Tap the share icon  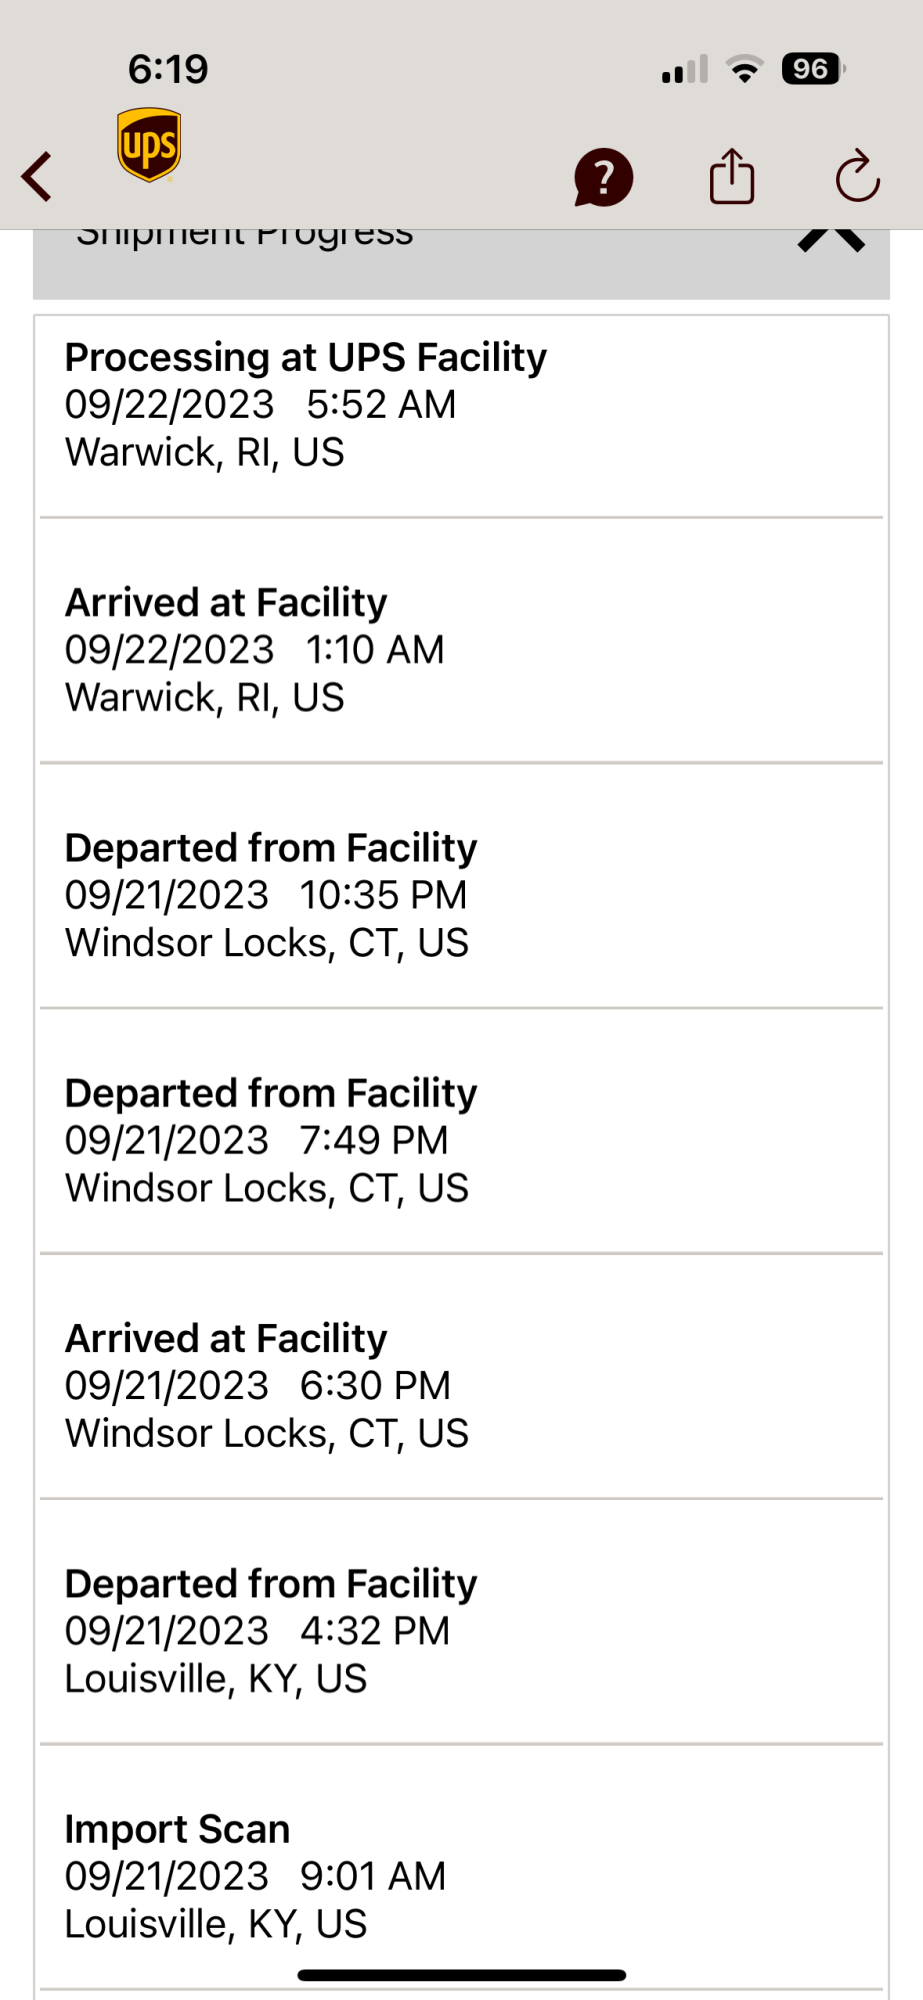[732, 176]
